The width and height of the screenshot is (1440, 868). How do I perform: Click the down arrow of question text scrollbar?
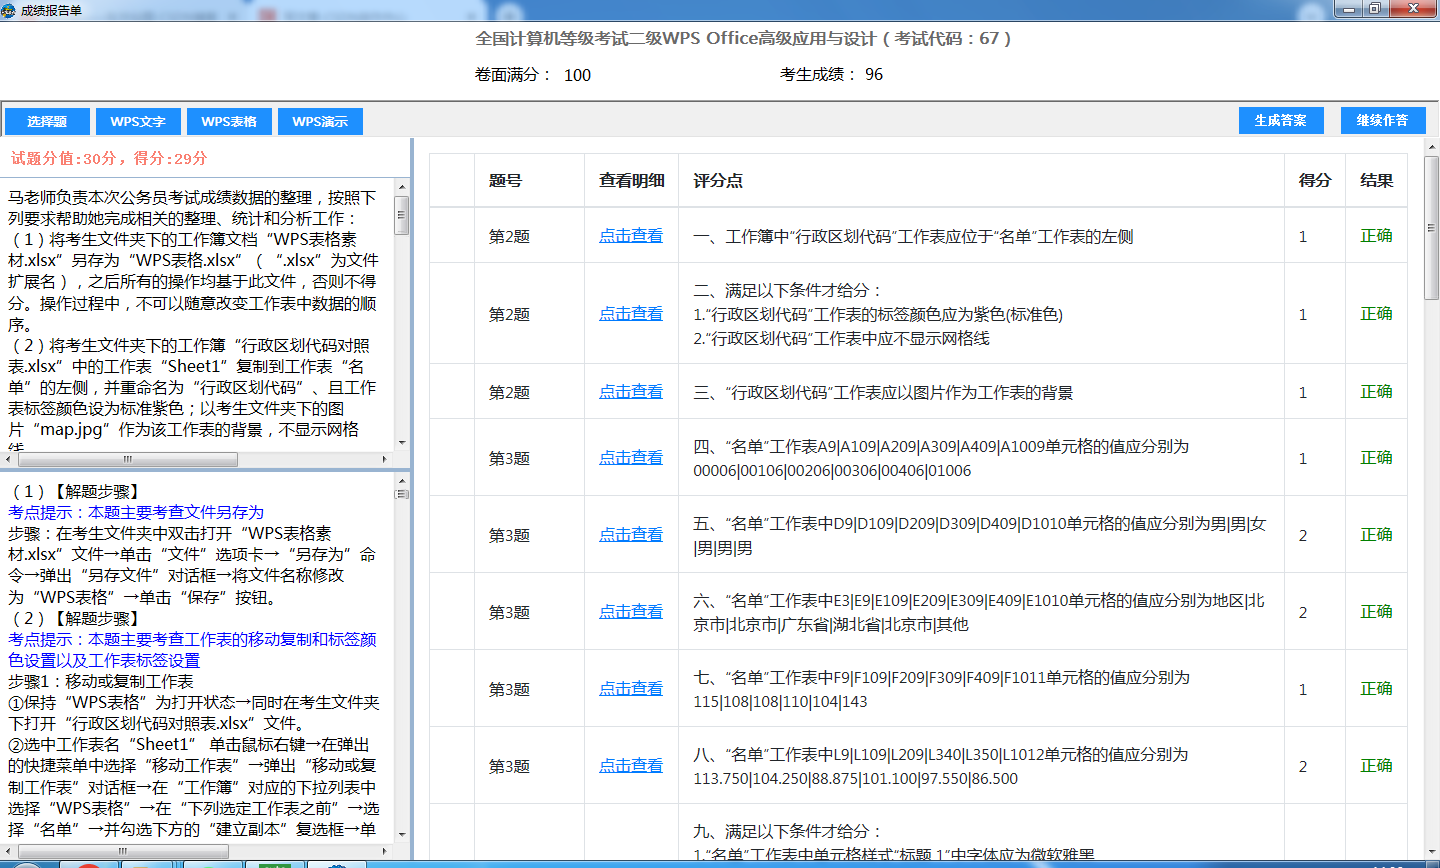[x=402, y=442]
